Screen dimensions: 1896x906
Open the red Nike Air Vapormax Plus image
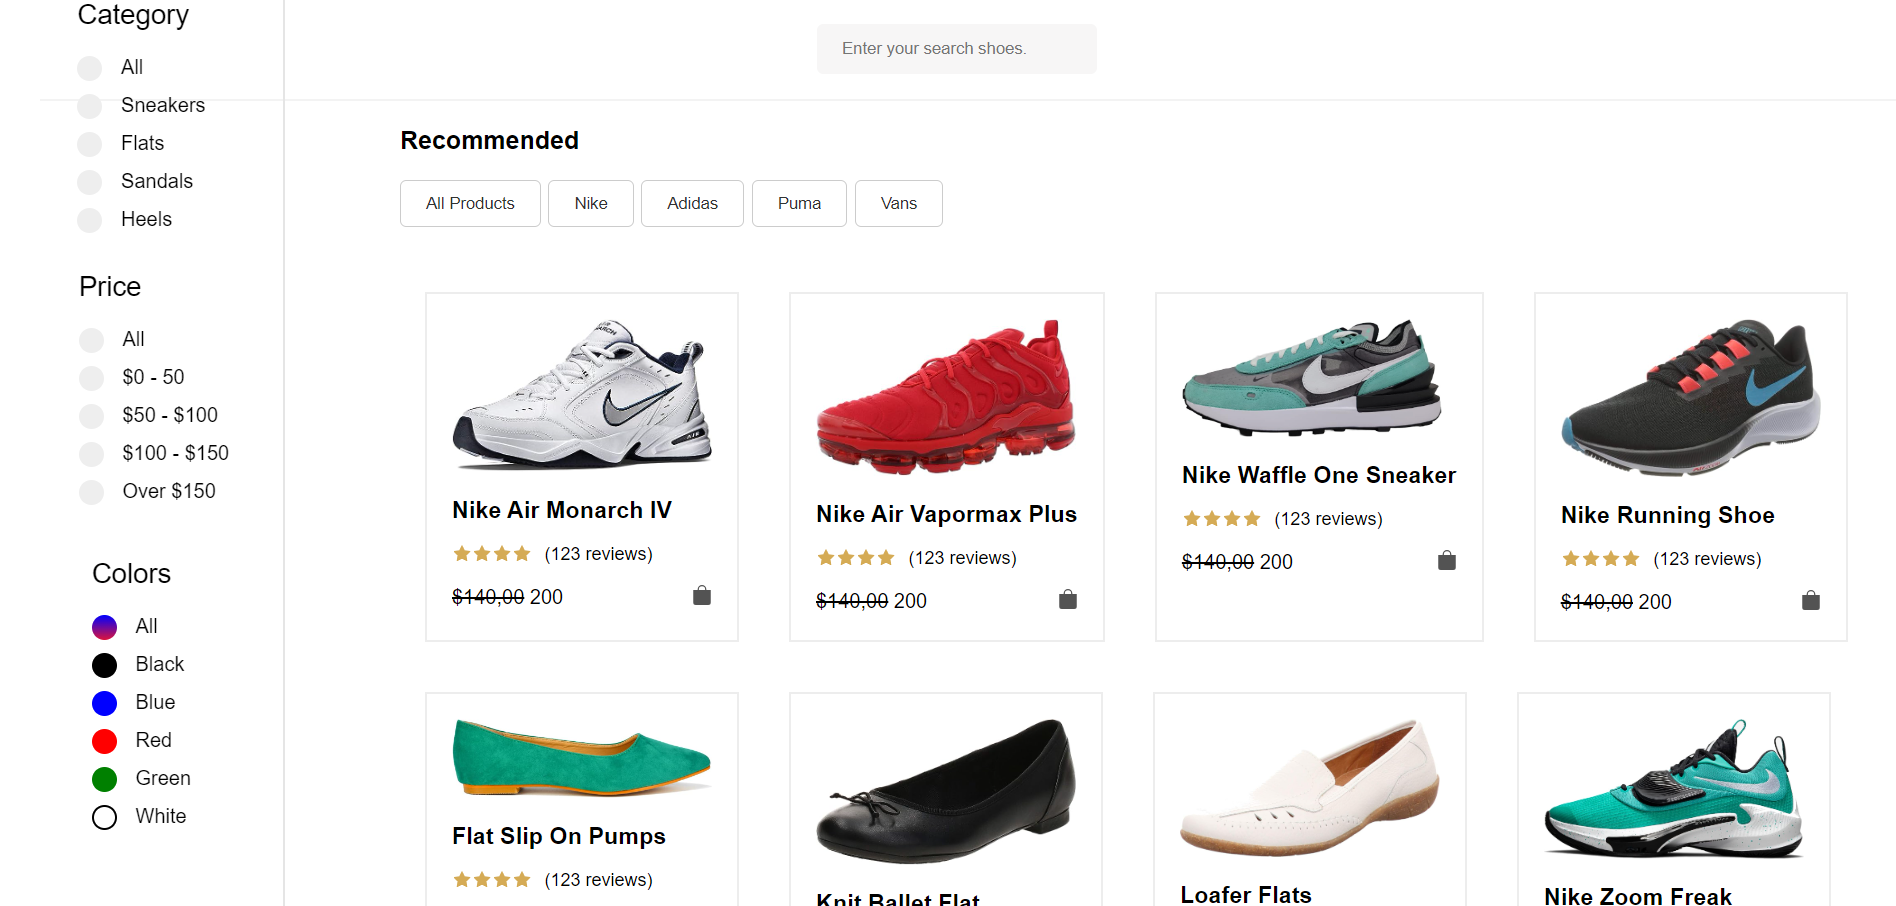946,397
